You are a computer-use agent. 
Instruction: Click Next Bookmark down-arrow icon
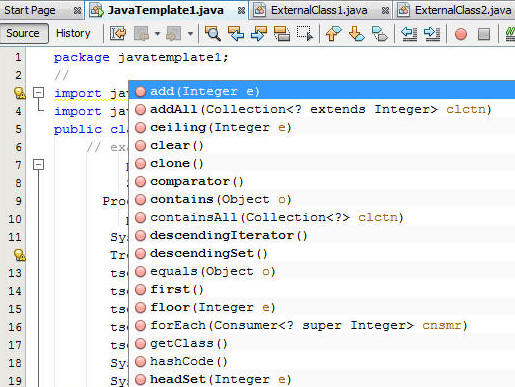[356, 33]
